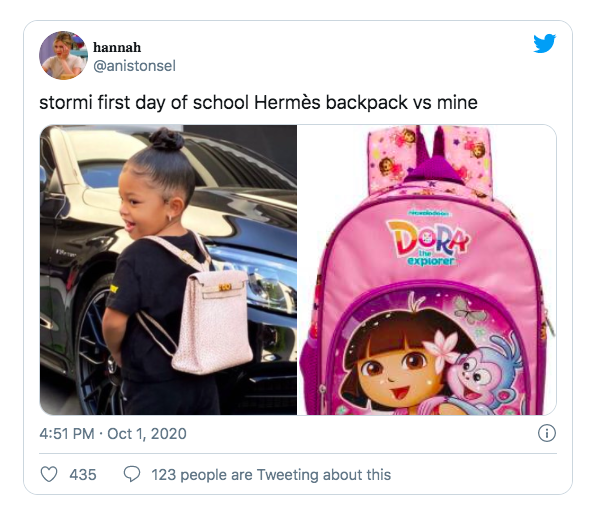Open the display name "hannah"

pos(117,47)
